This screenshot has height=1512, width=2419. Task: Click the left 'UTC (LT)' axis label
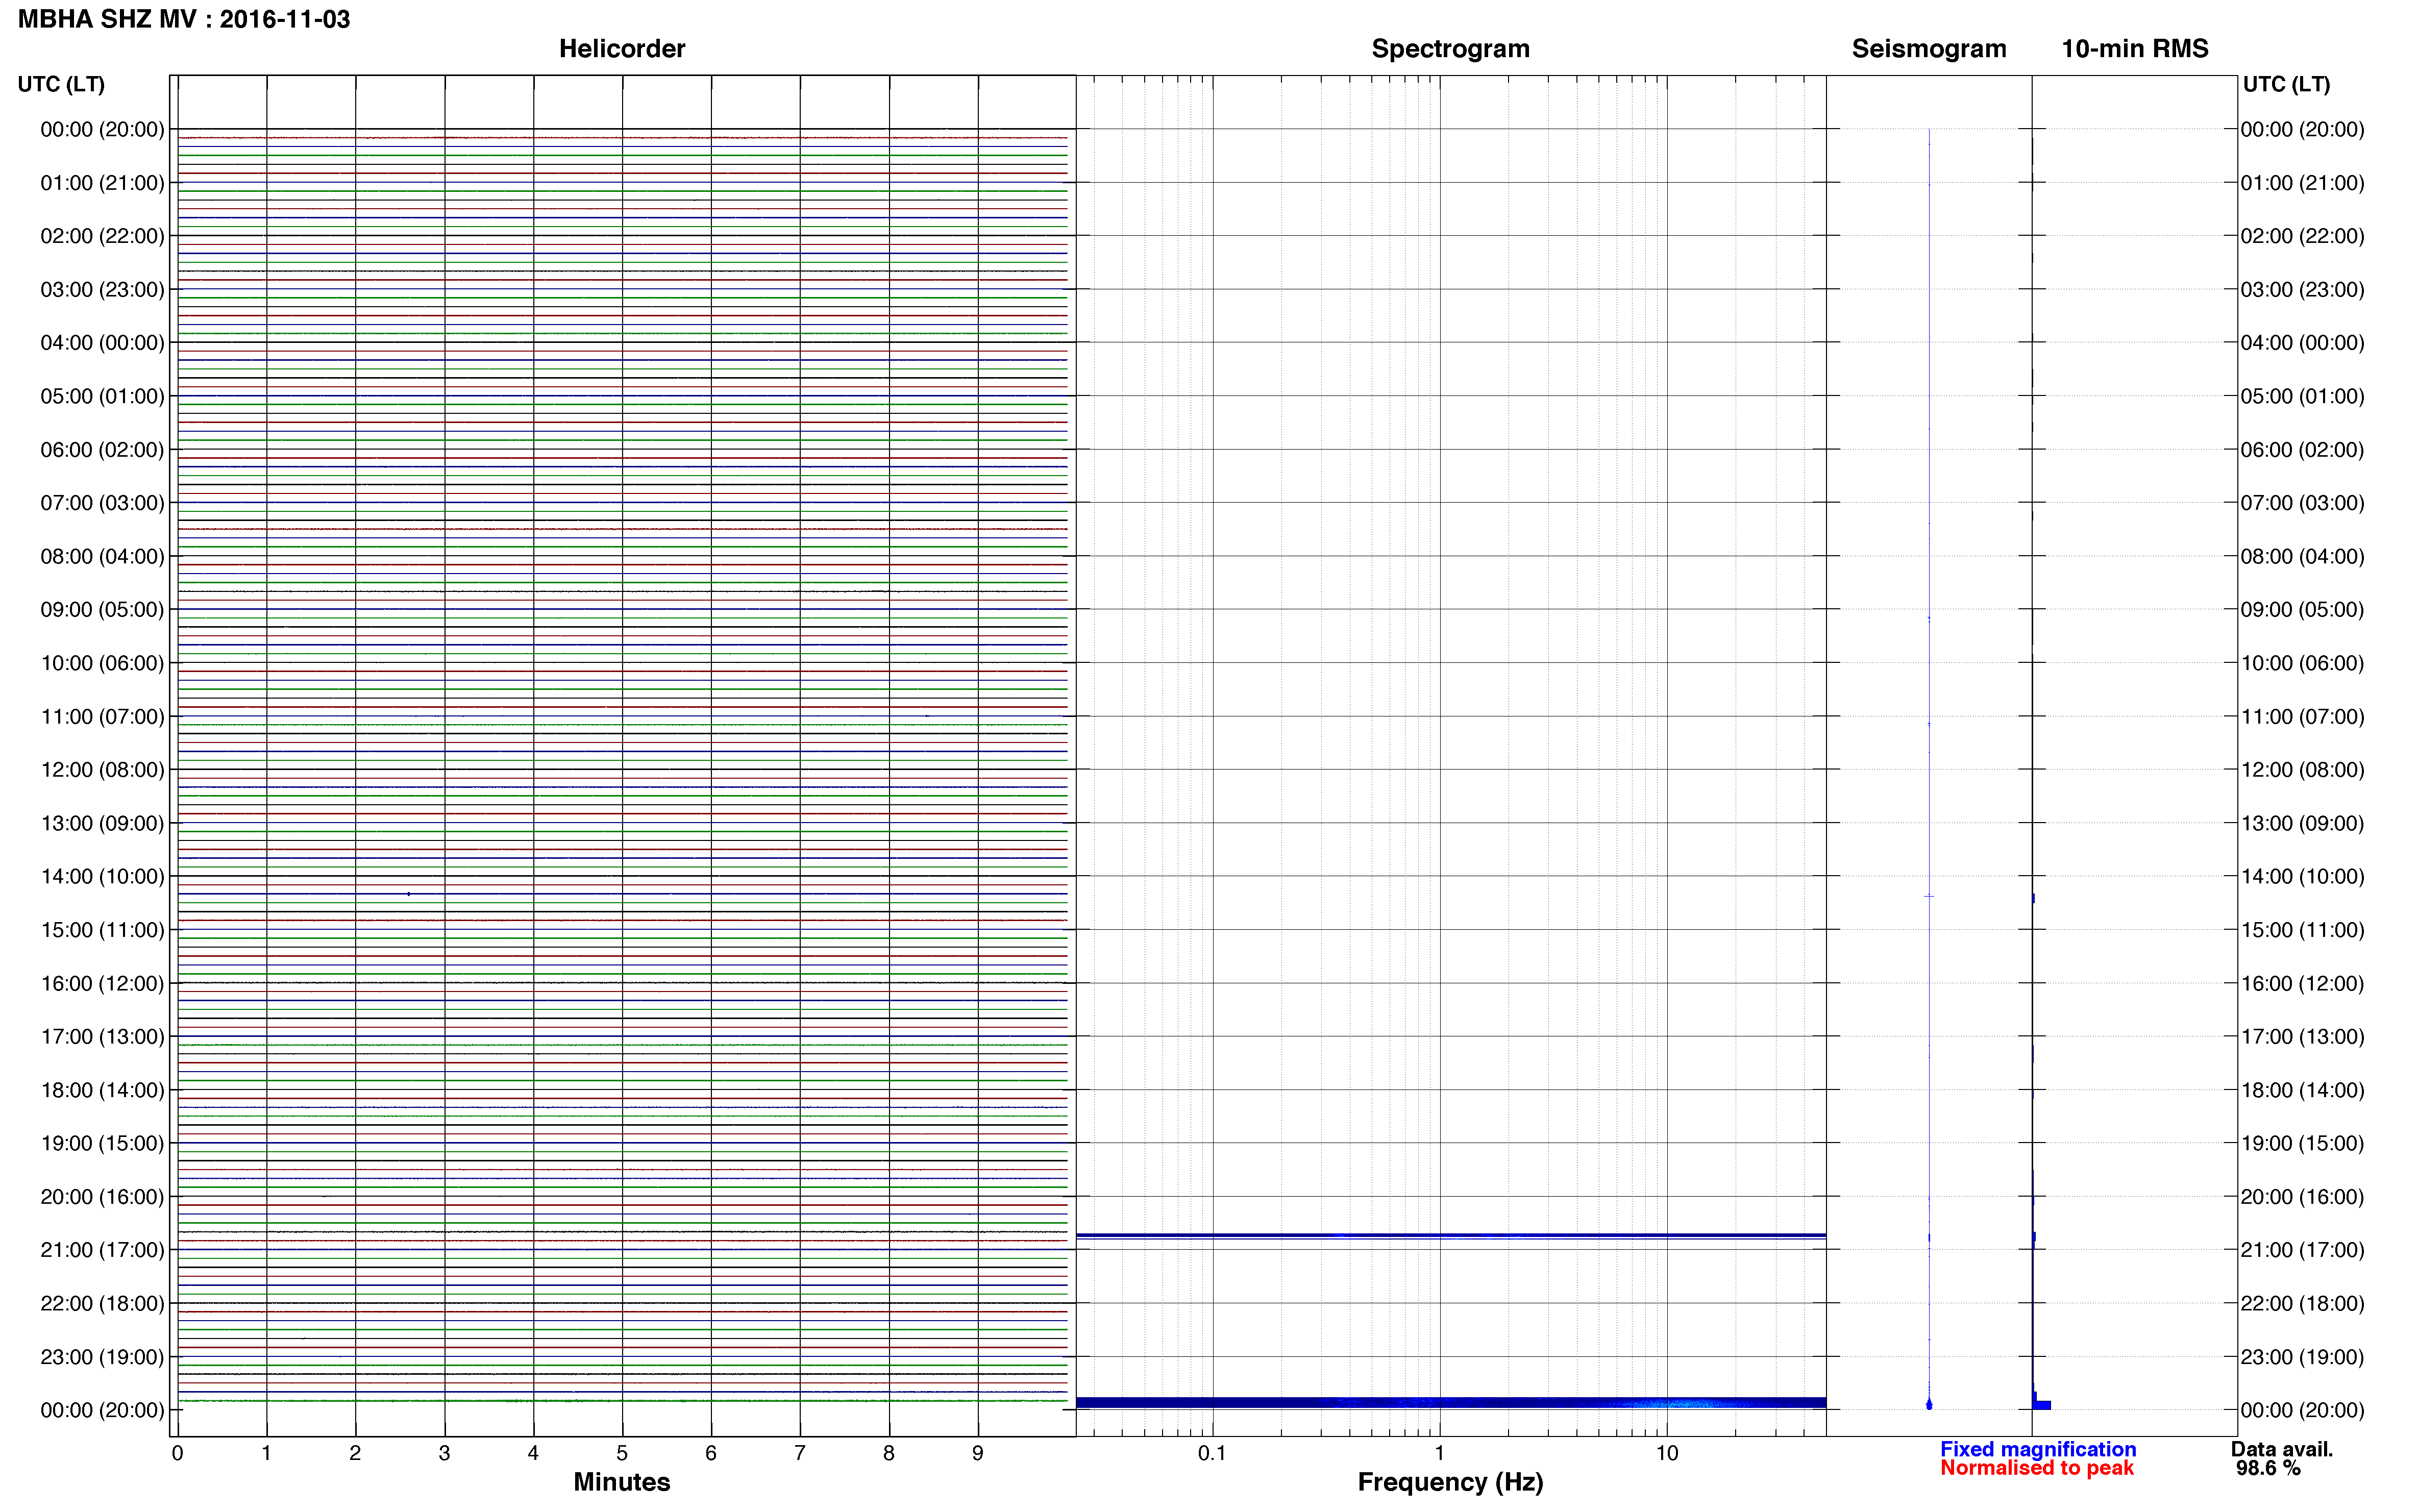61,84
